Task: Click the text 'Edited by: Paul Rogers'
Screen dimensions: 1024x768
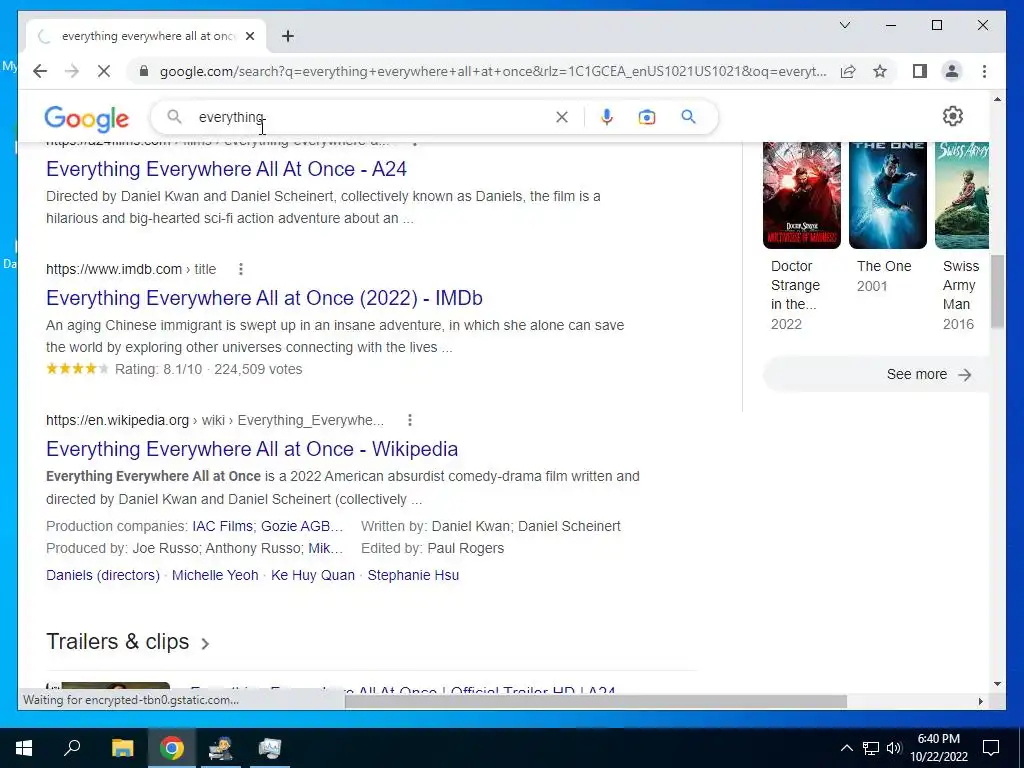Action: 432,549
